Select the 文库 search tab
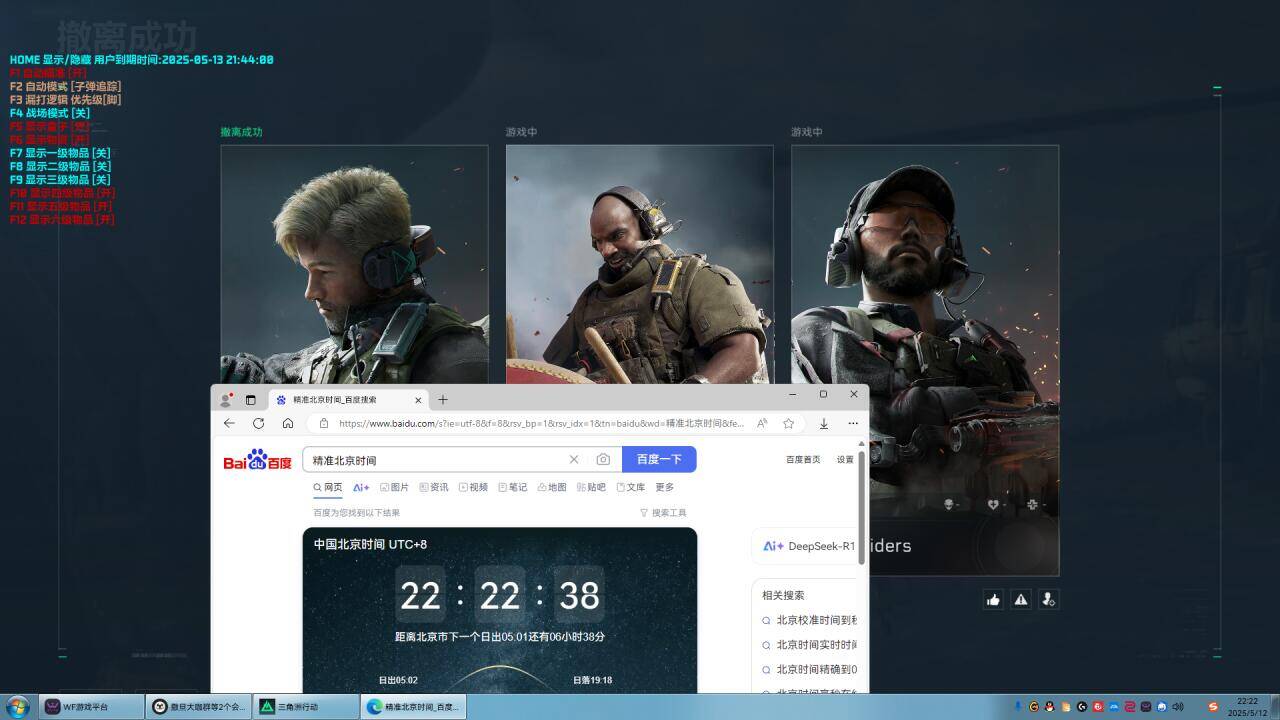Image resolution: width=1280 pixels, height=720 pixels. coord(631,487)
